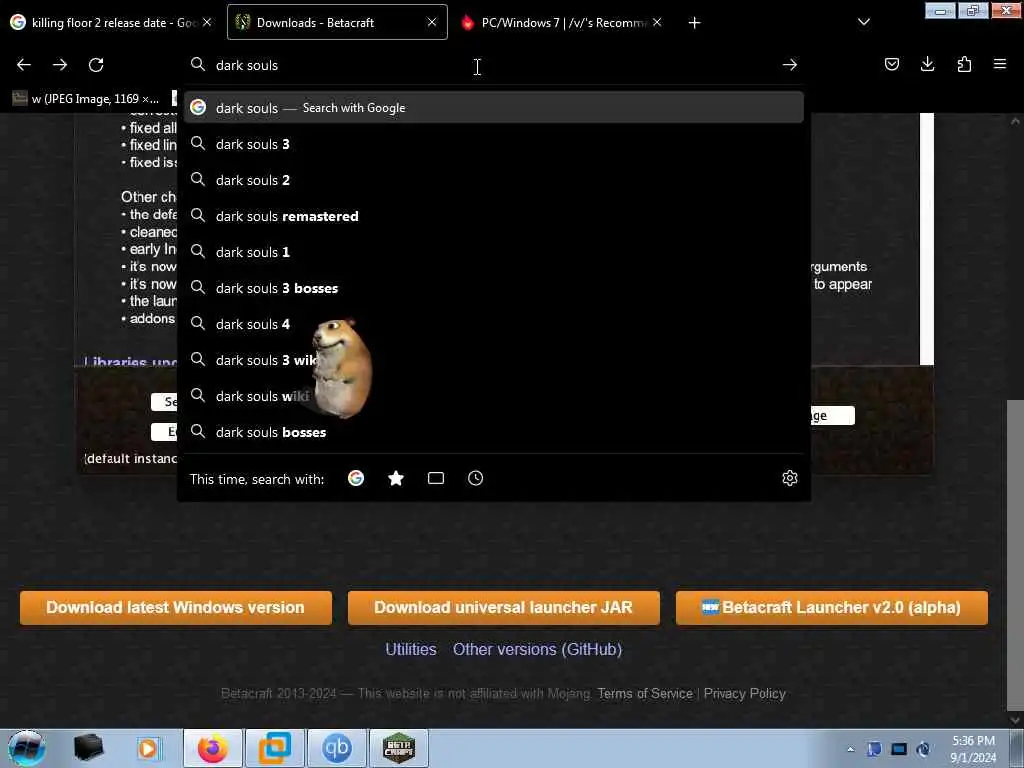This screenshot has width=1024, height=768.
Task: Choose suggestion dark souls 1
Action: tap(494, 252)
